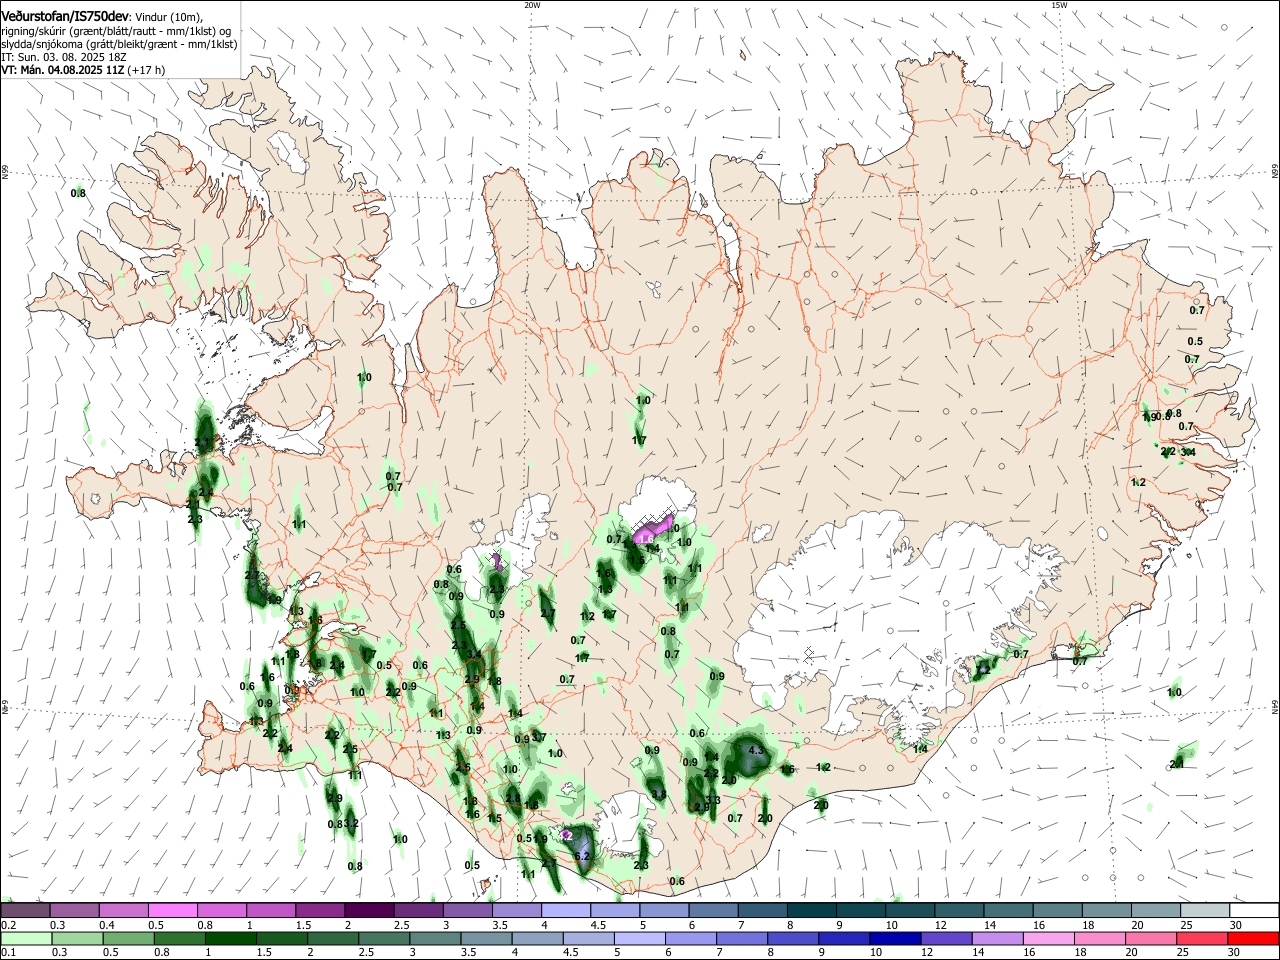Screen dimensions: 1280x960
Task: Click the 0.1 label in the rain legend row
Action: point(9,952)
